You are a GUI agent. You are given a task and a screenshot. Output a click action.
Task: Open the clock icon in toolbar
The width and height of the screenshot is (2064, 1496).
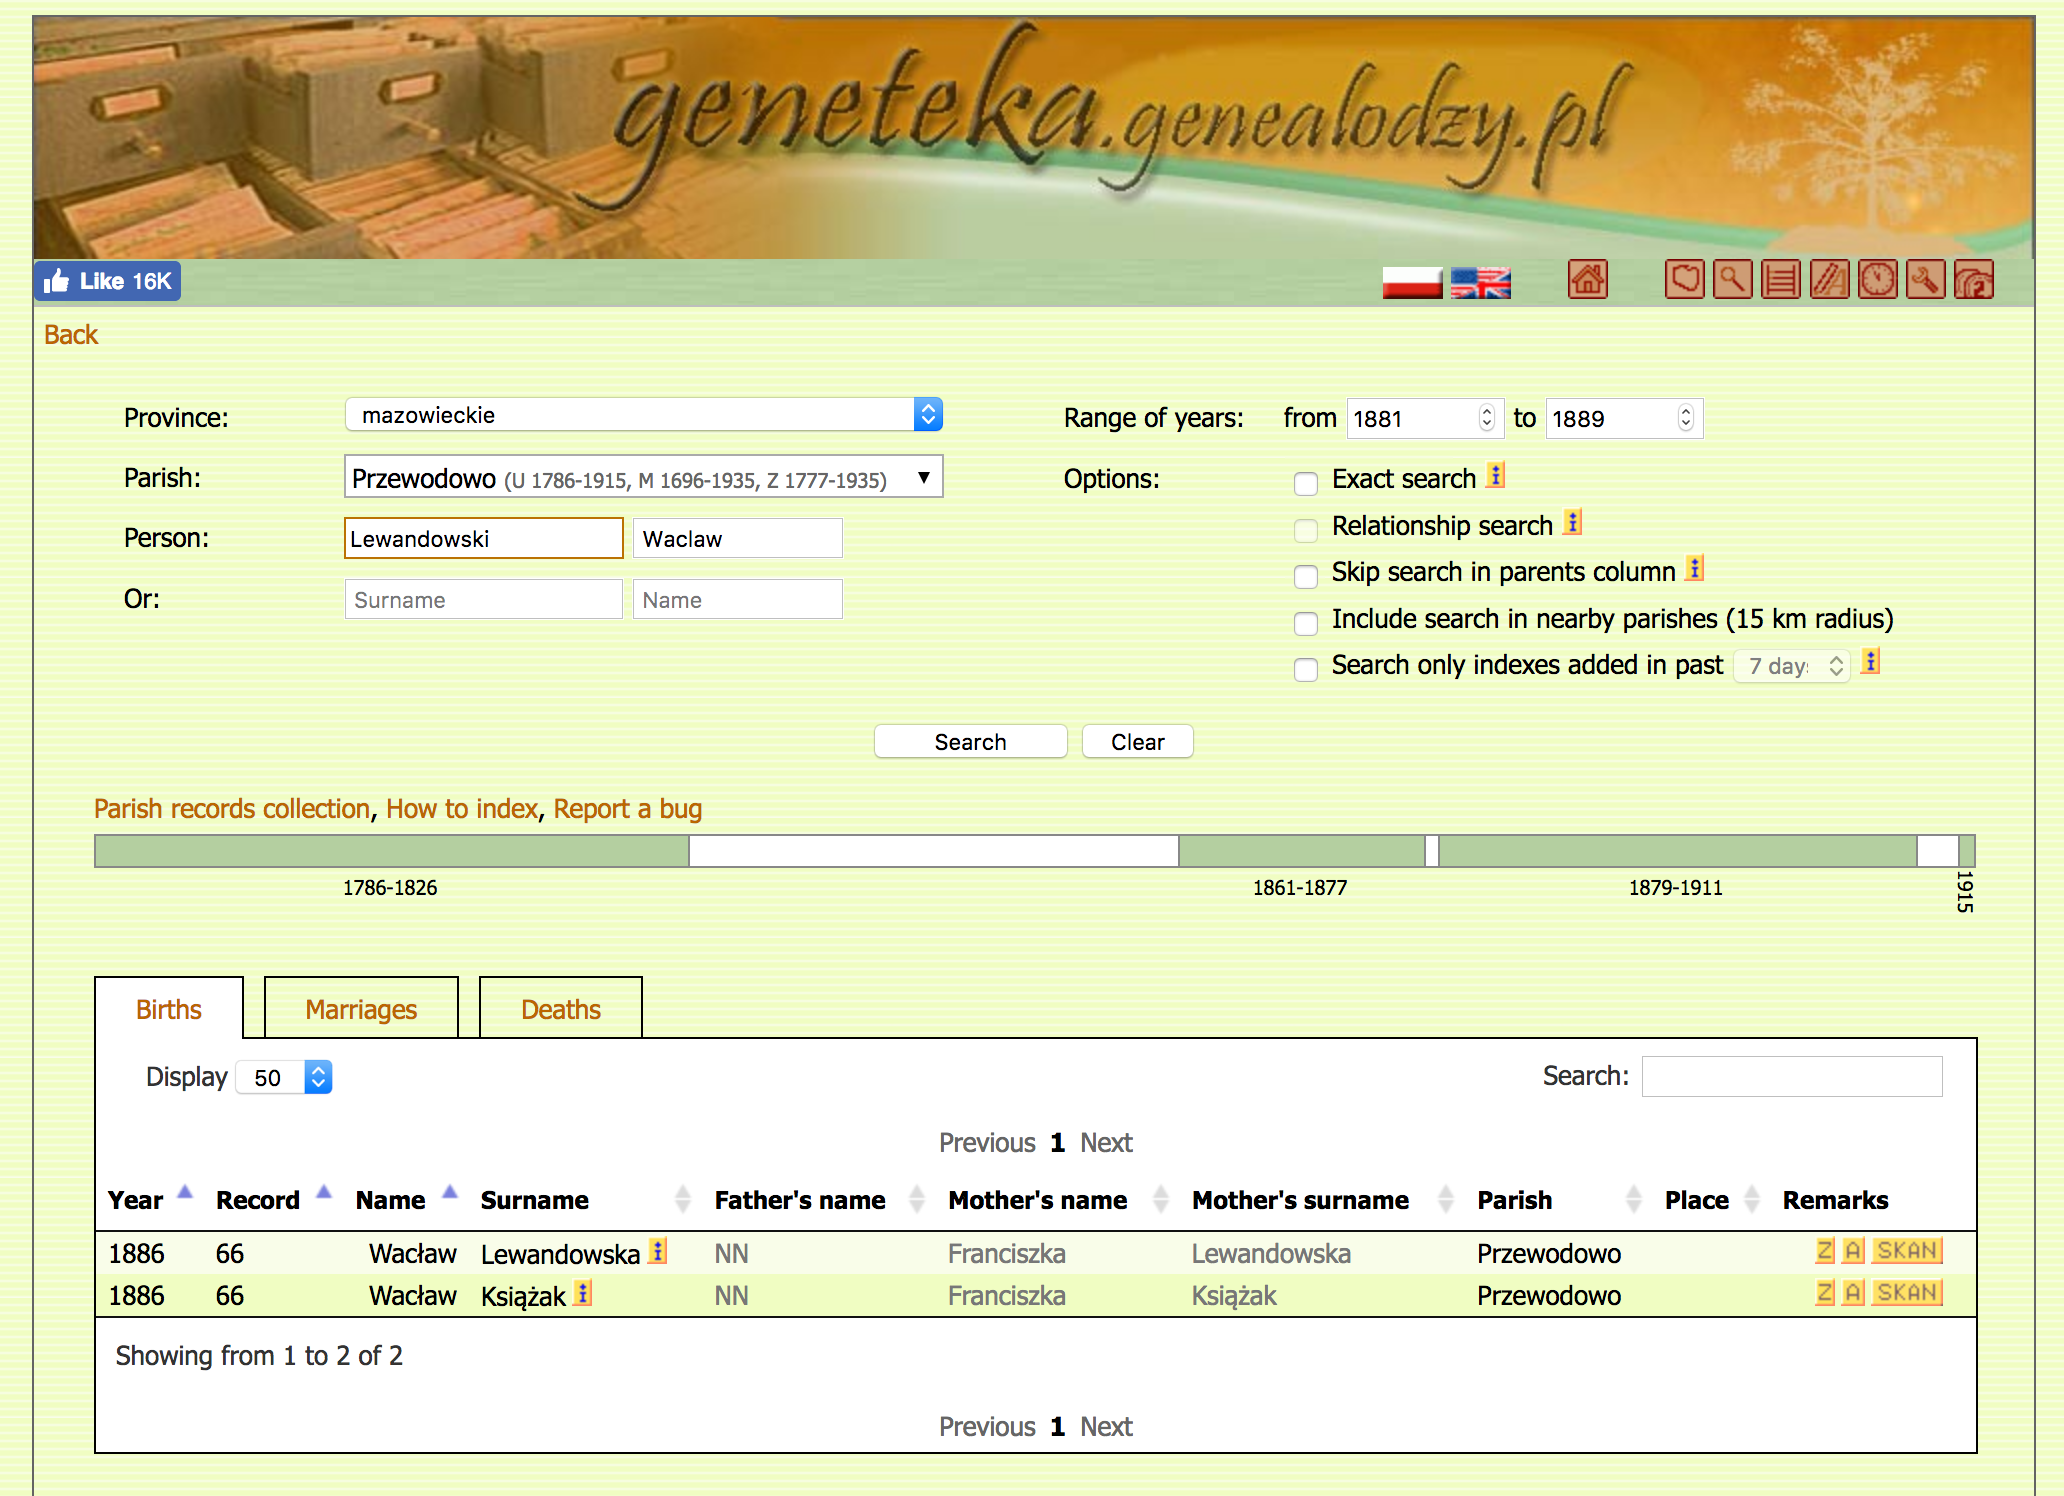1877,280
